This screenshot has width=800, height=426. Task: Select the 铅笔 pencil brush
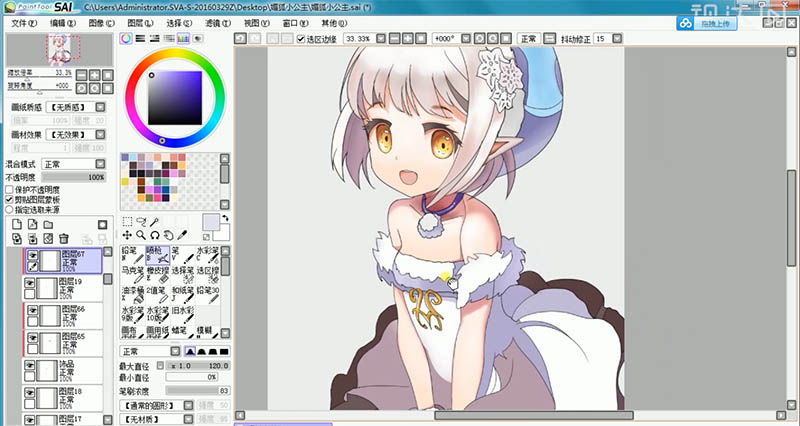(132, 254)
